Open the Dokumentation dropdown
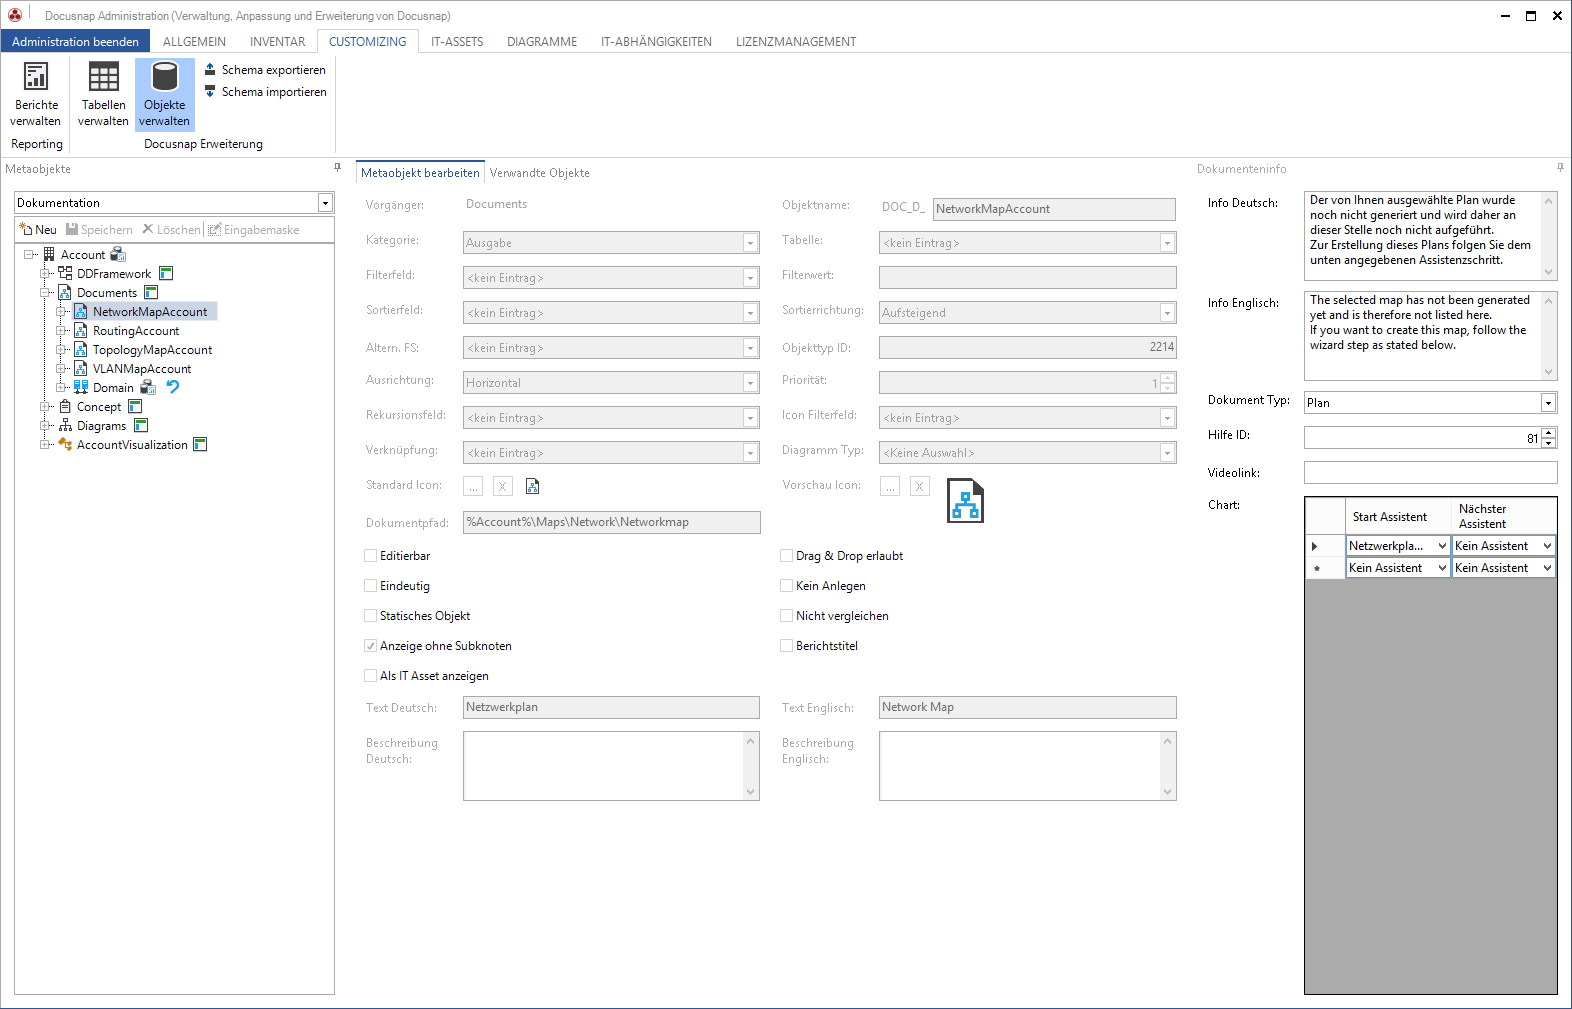The height and width of the screenshot is (1009, 1572). (325, 203)
